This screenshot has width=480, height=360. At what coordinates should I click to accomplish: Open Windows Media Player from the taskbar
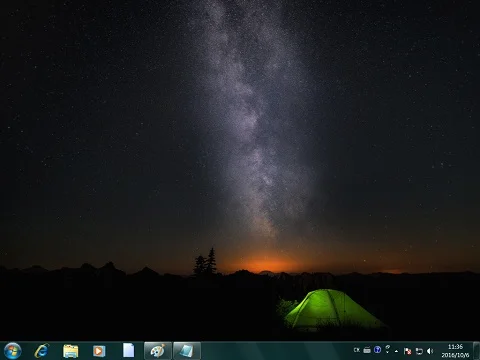(99, 351)
